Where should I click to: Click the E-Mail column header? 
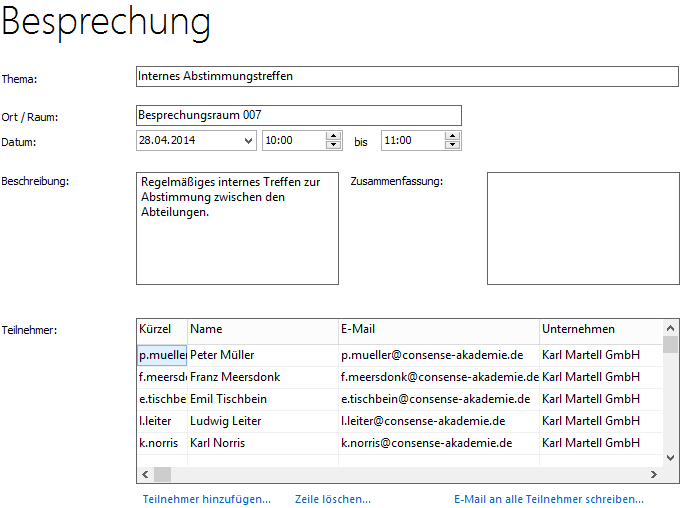(x=438, y=329)
